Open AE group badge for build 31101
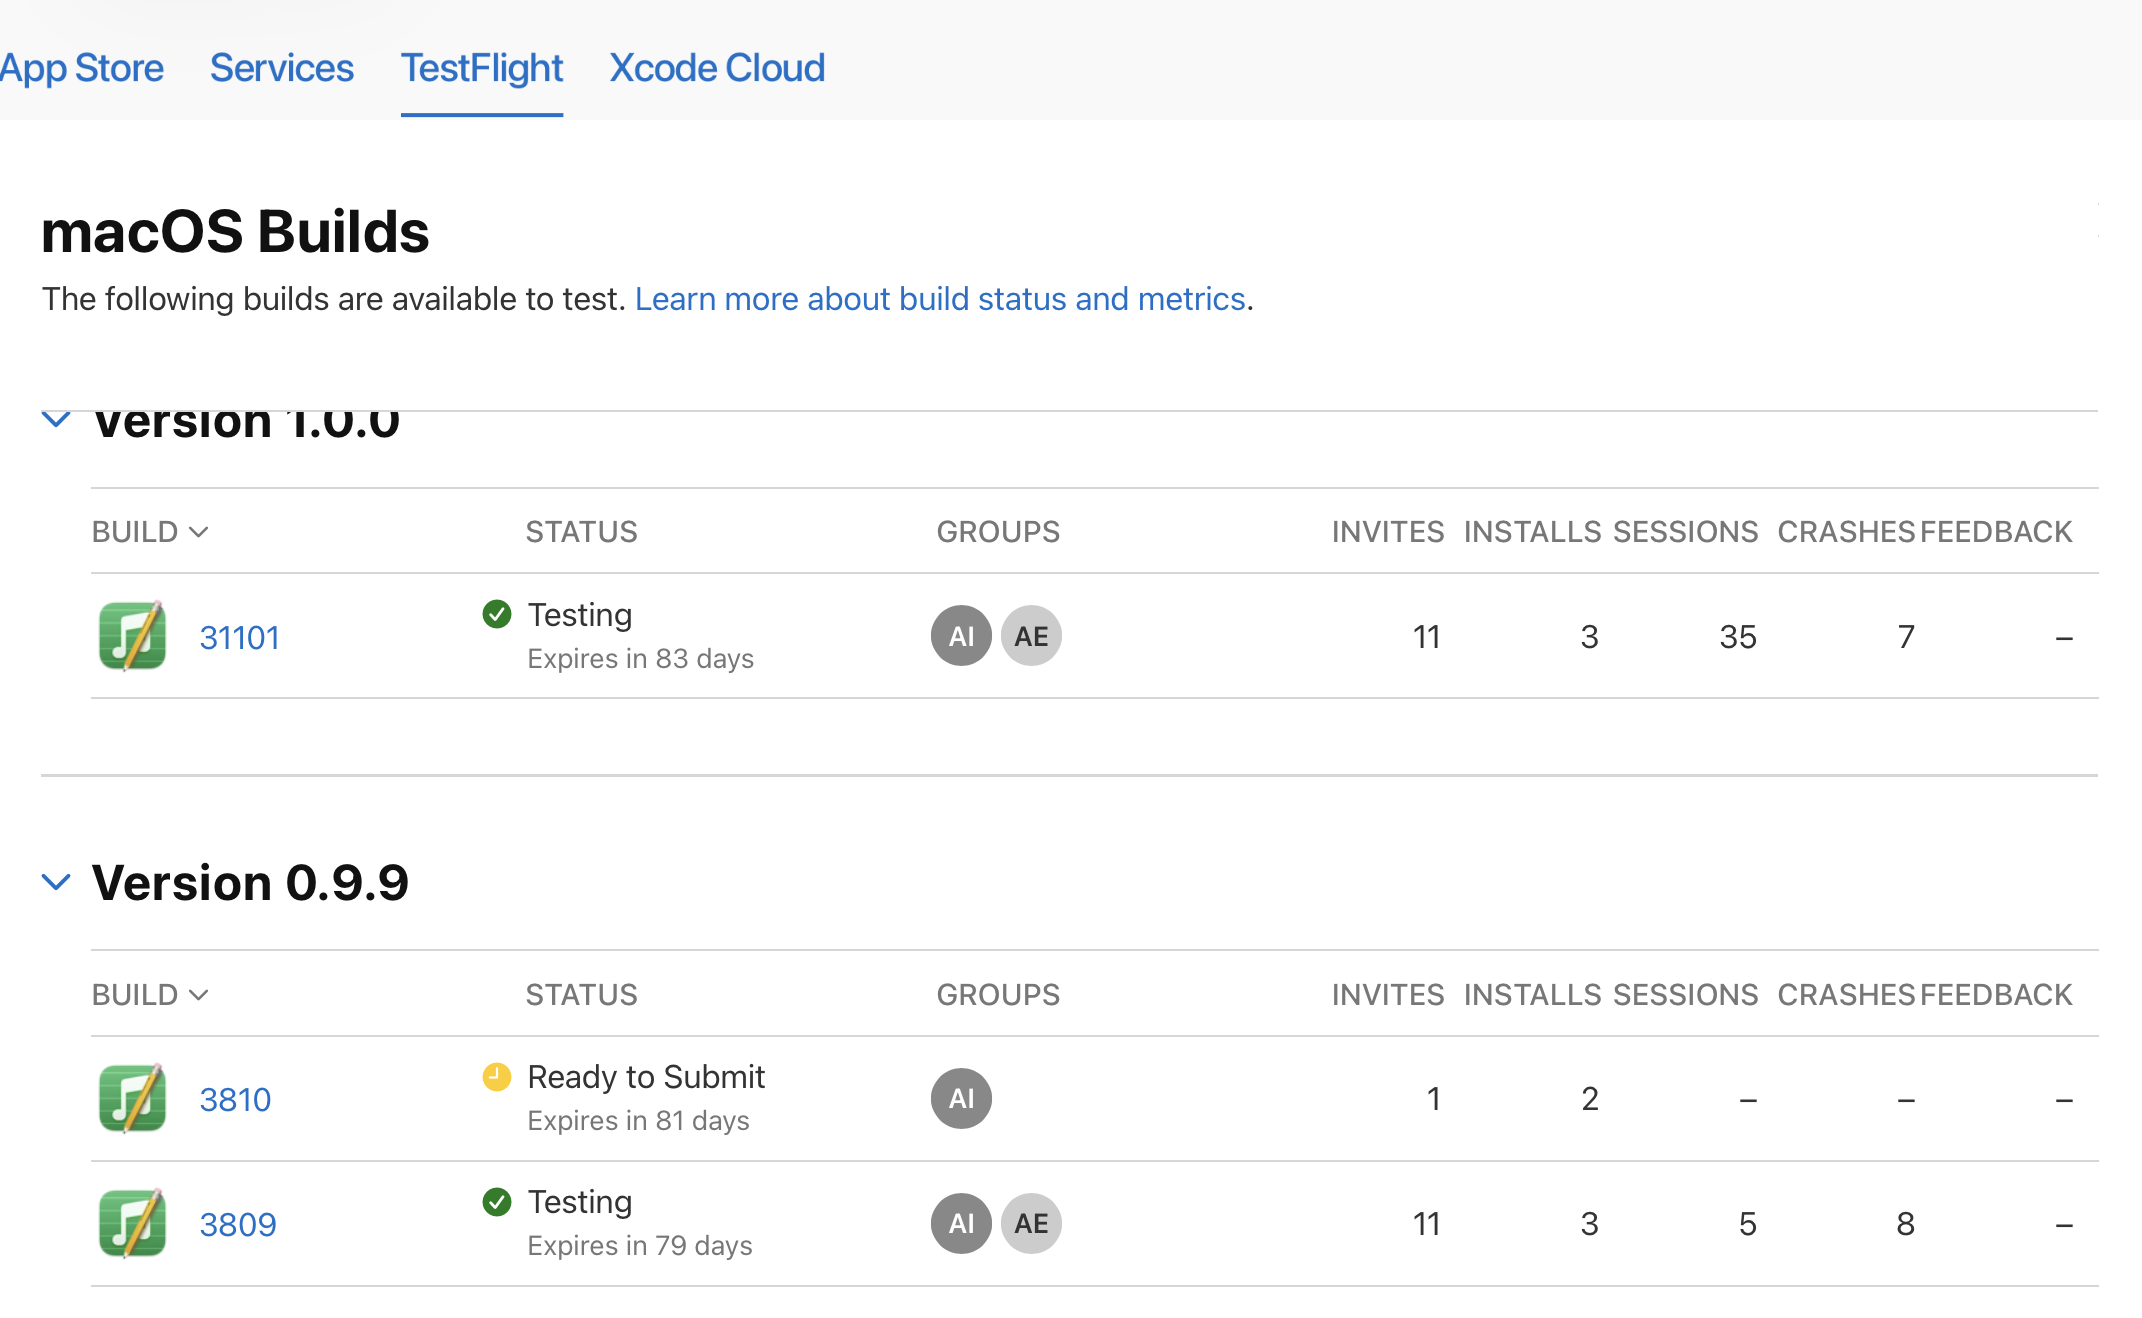This screenshot has width=2142, height=1318. (1031, 636)
